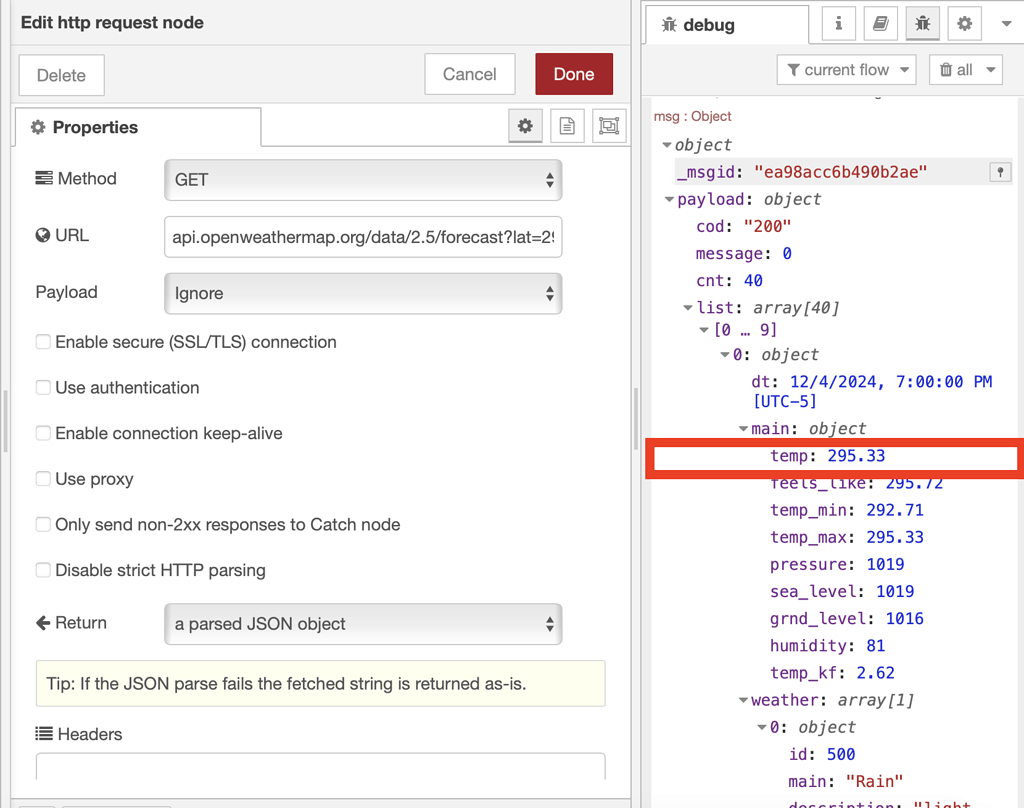
Task: Open the configuration nodes sidebar
Action: pos(962,24)
